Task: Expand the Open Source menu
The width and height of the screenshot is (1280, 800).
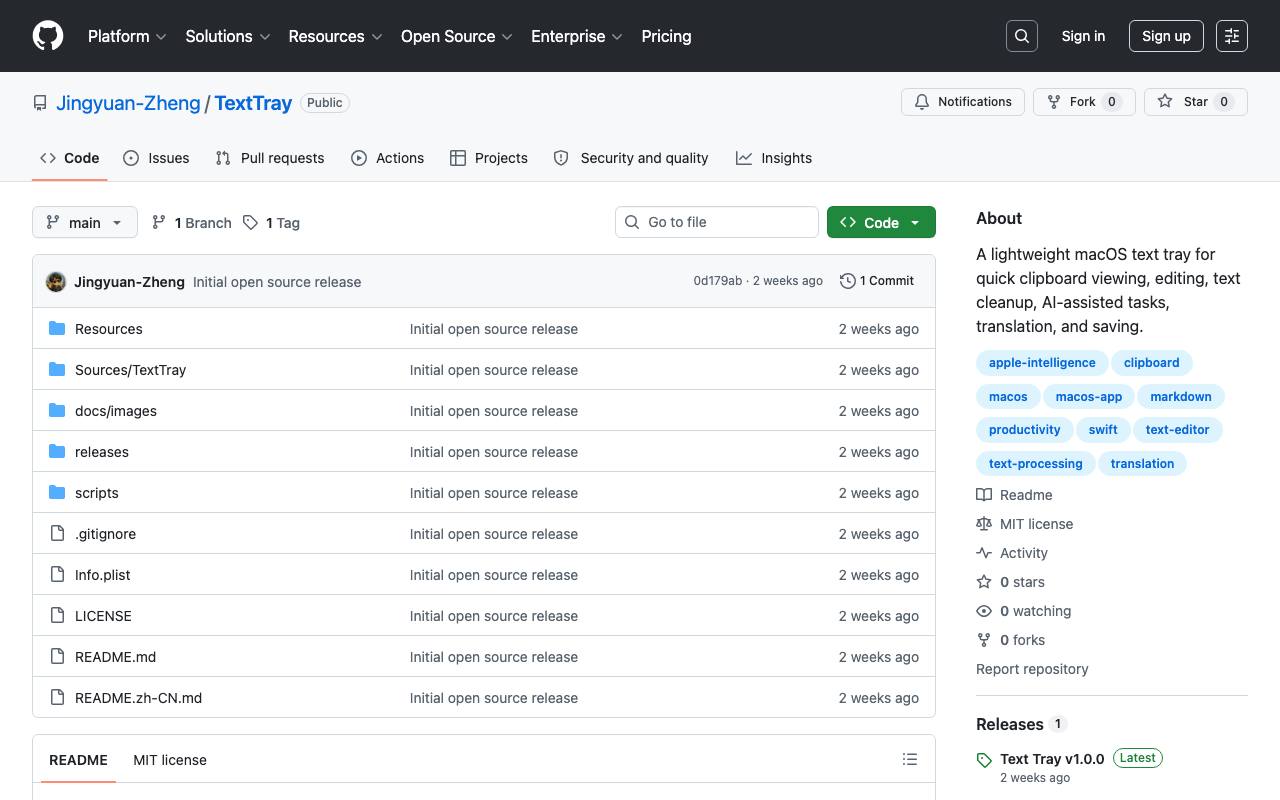Action: coord(457,36)
